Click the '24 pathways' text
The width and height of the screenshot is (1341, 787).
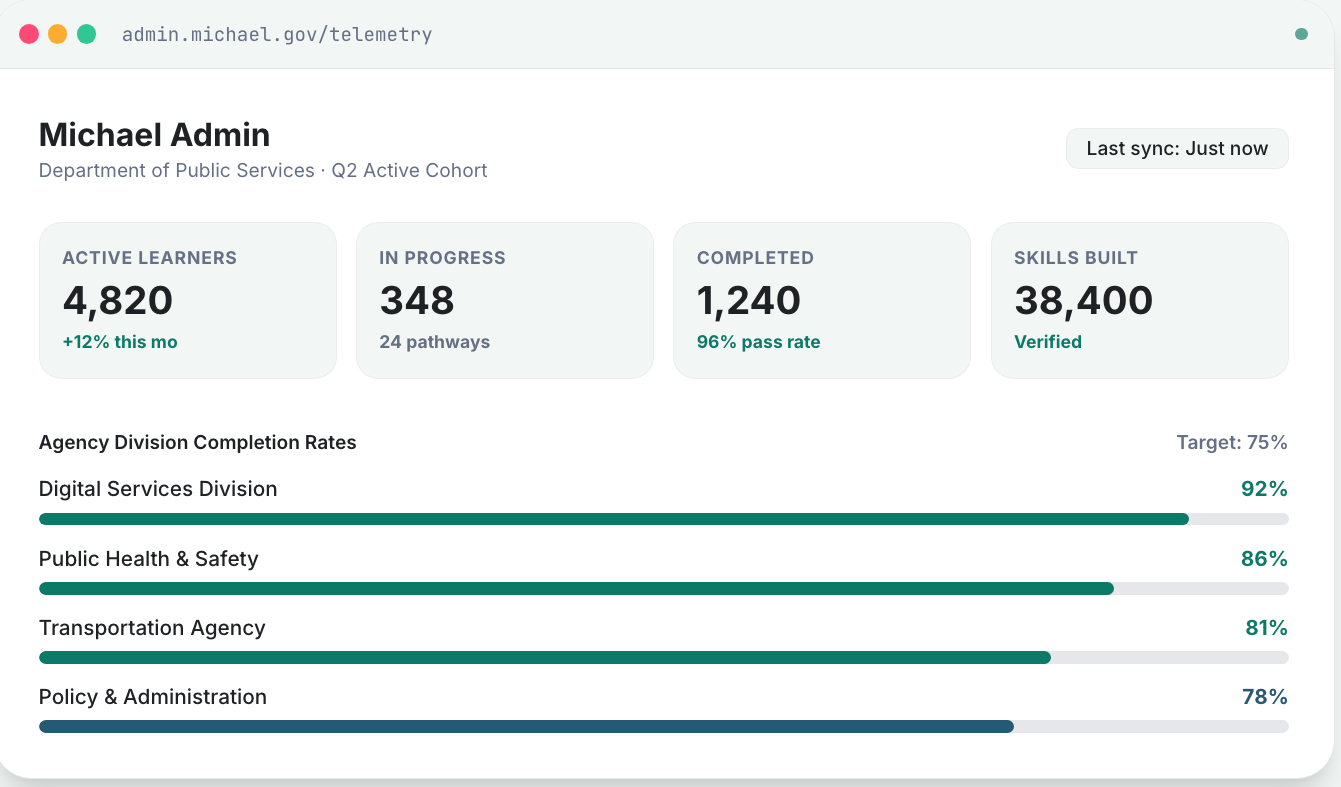(435, 342)
